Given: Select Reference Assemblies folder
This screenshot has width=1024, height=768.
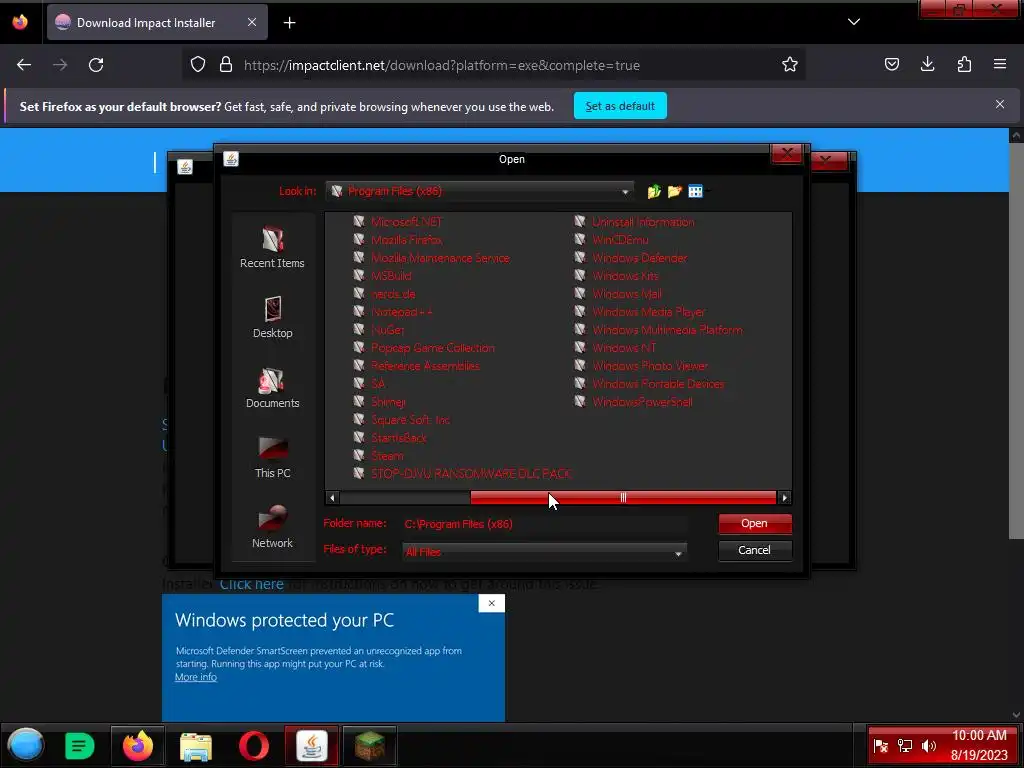Looking at the screenshot, I should [425, 366].
